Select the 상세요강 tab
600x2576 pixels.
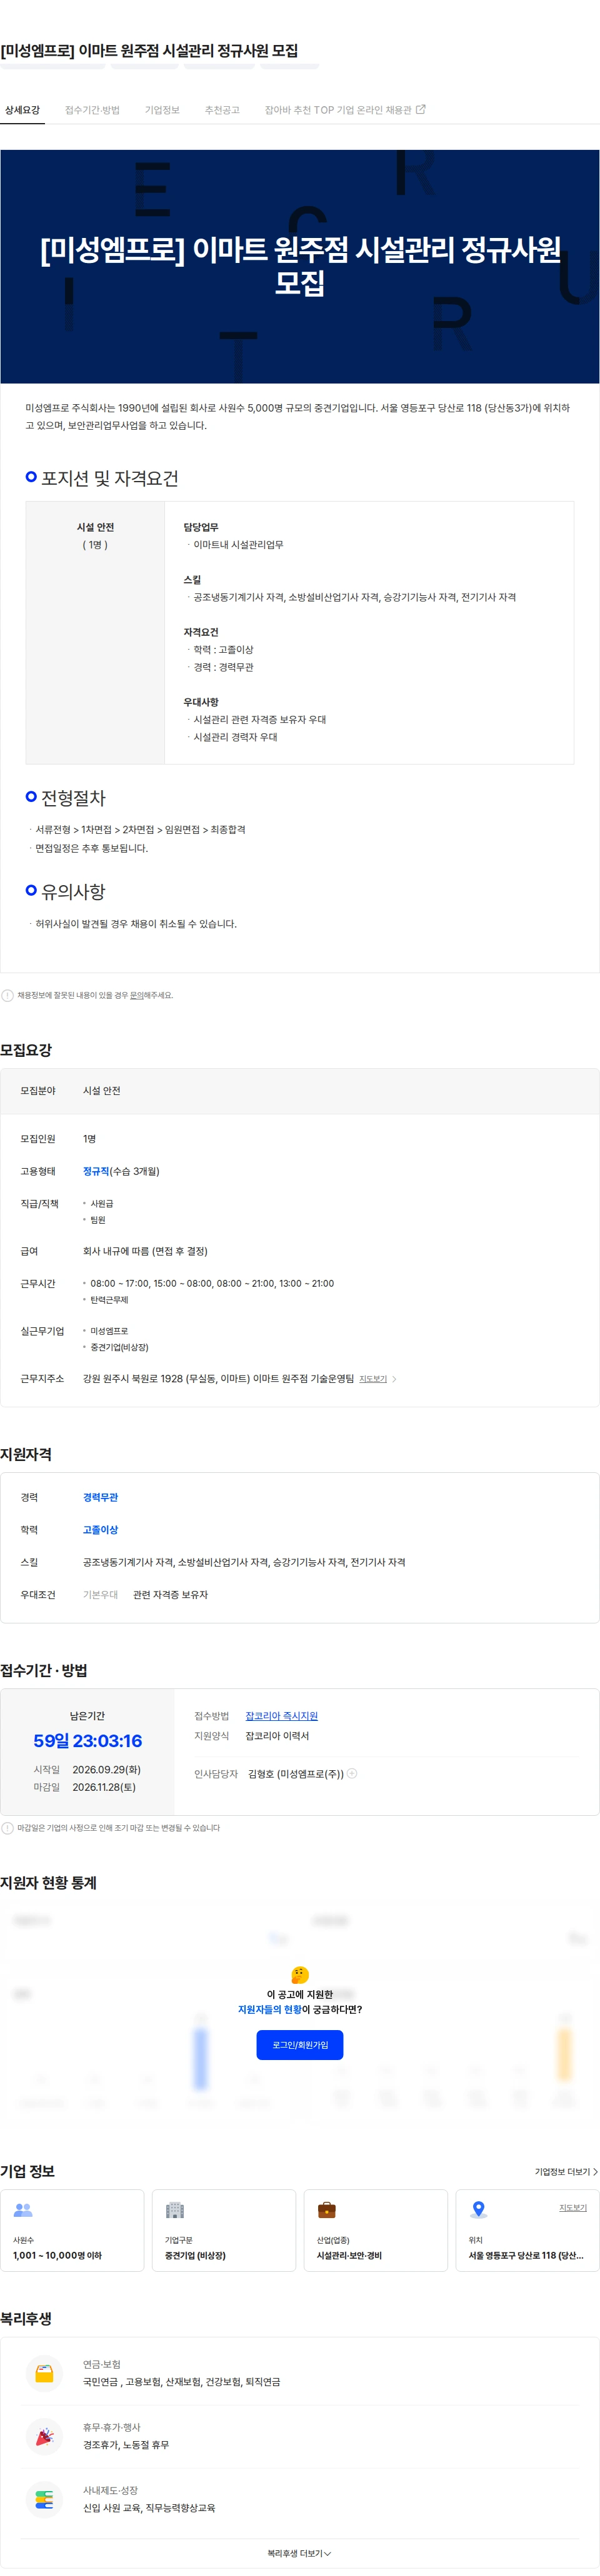(22, 110)
